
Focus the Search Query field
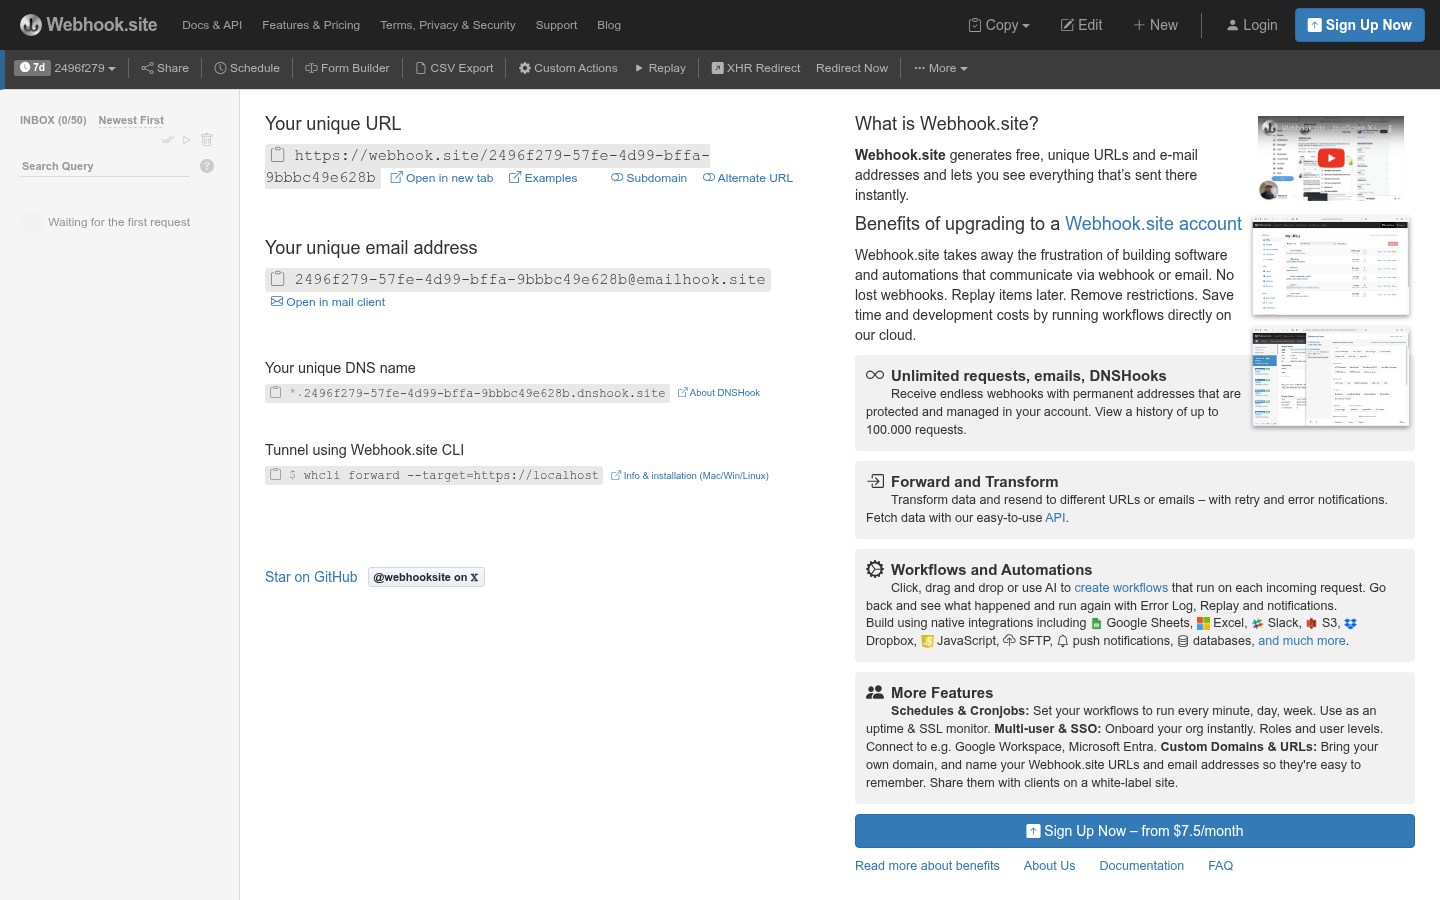(105, 166)
